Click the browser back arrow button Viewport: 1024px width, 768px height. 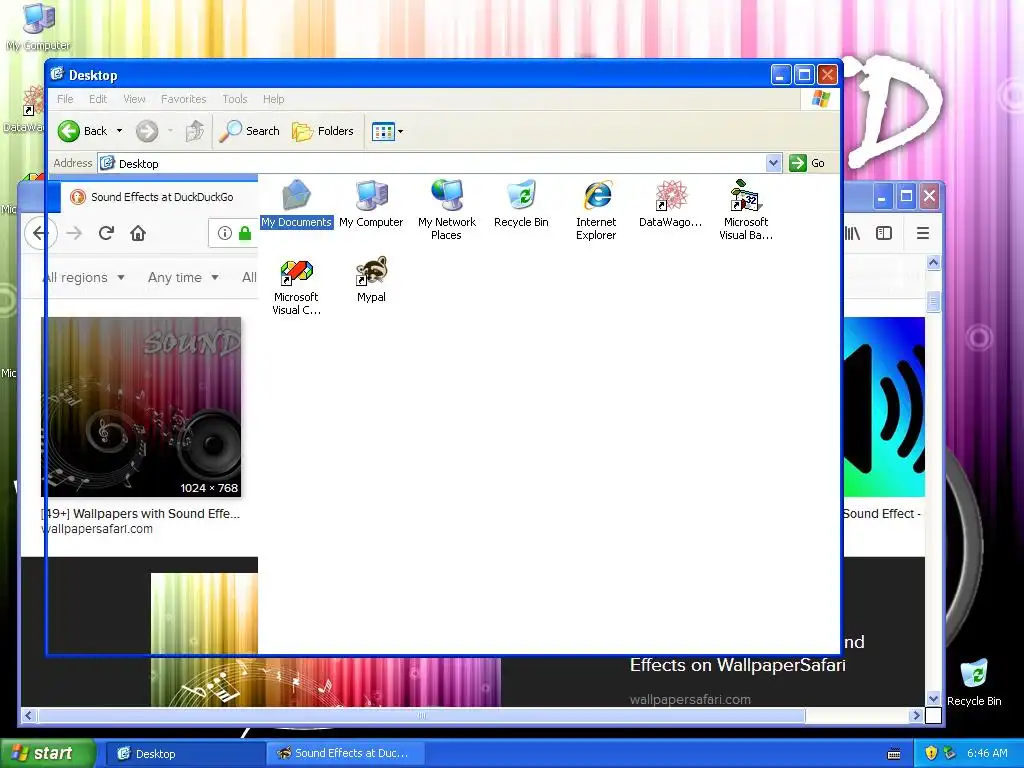point(40,233)
